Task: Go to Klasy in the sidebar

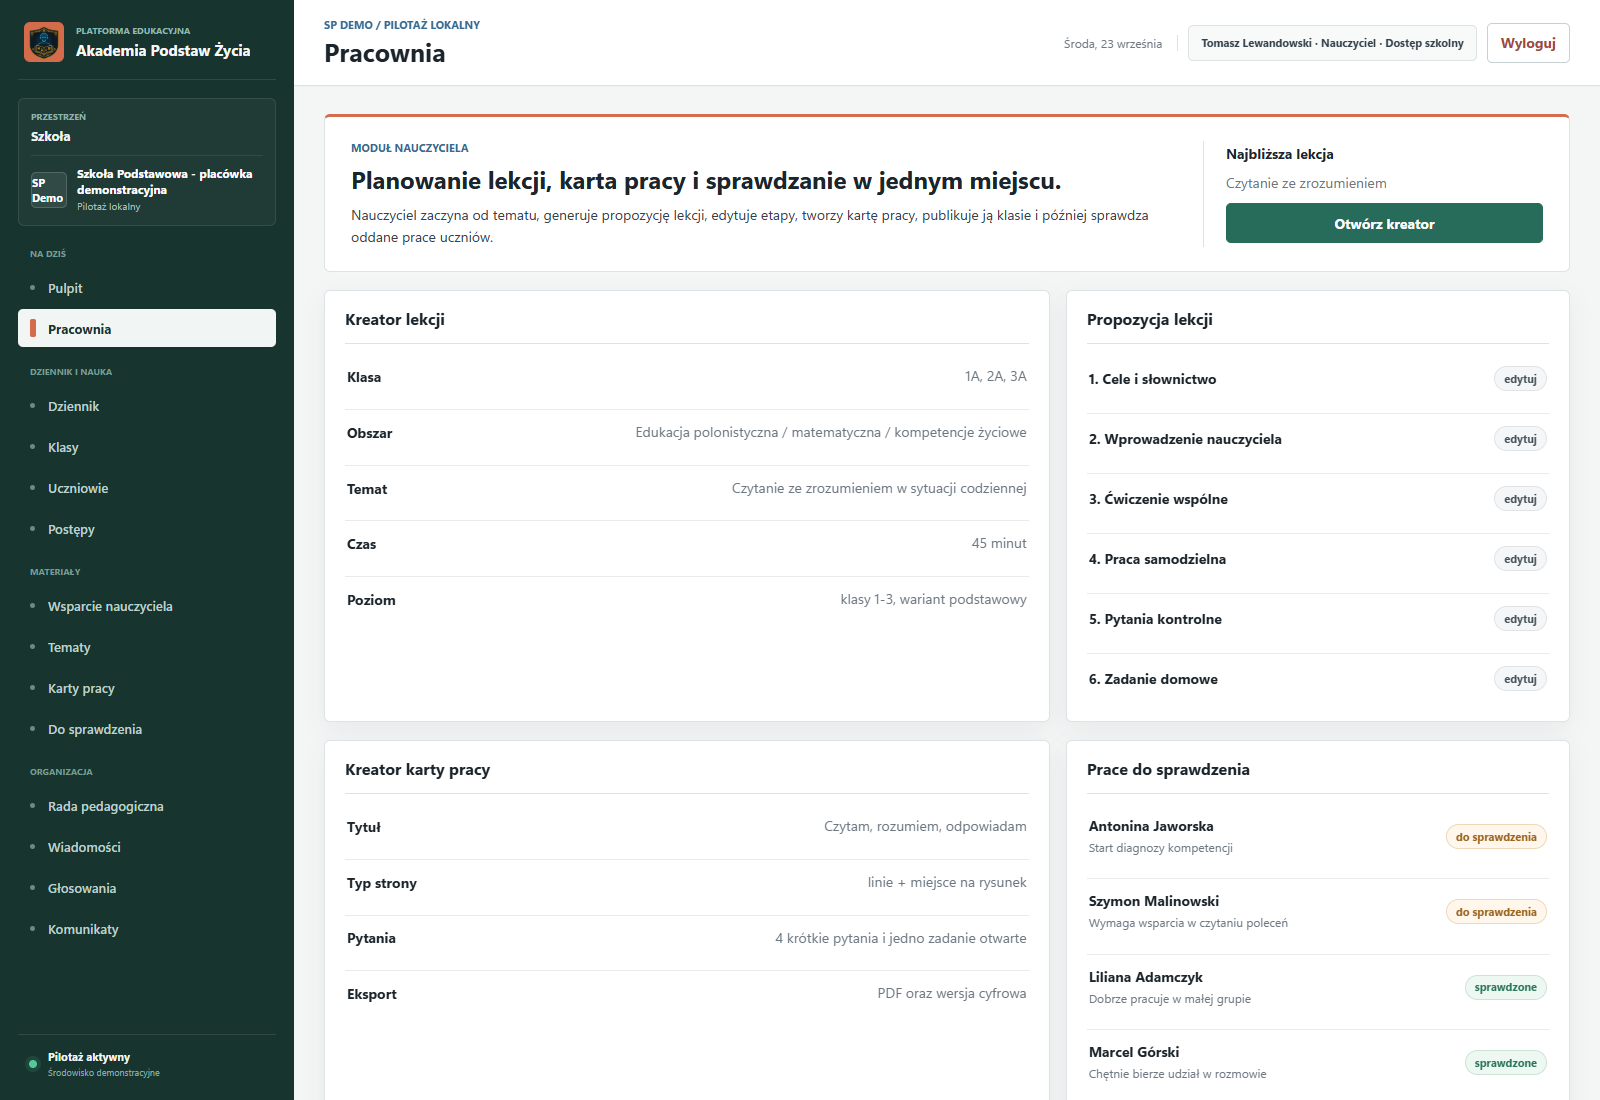Action: (147, 447)
